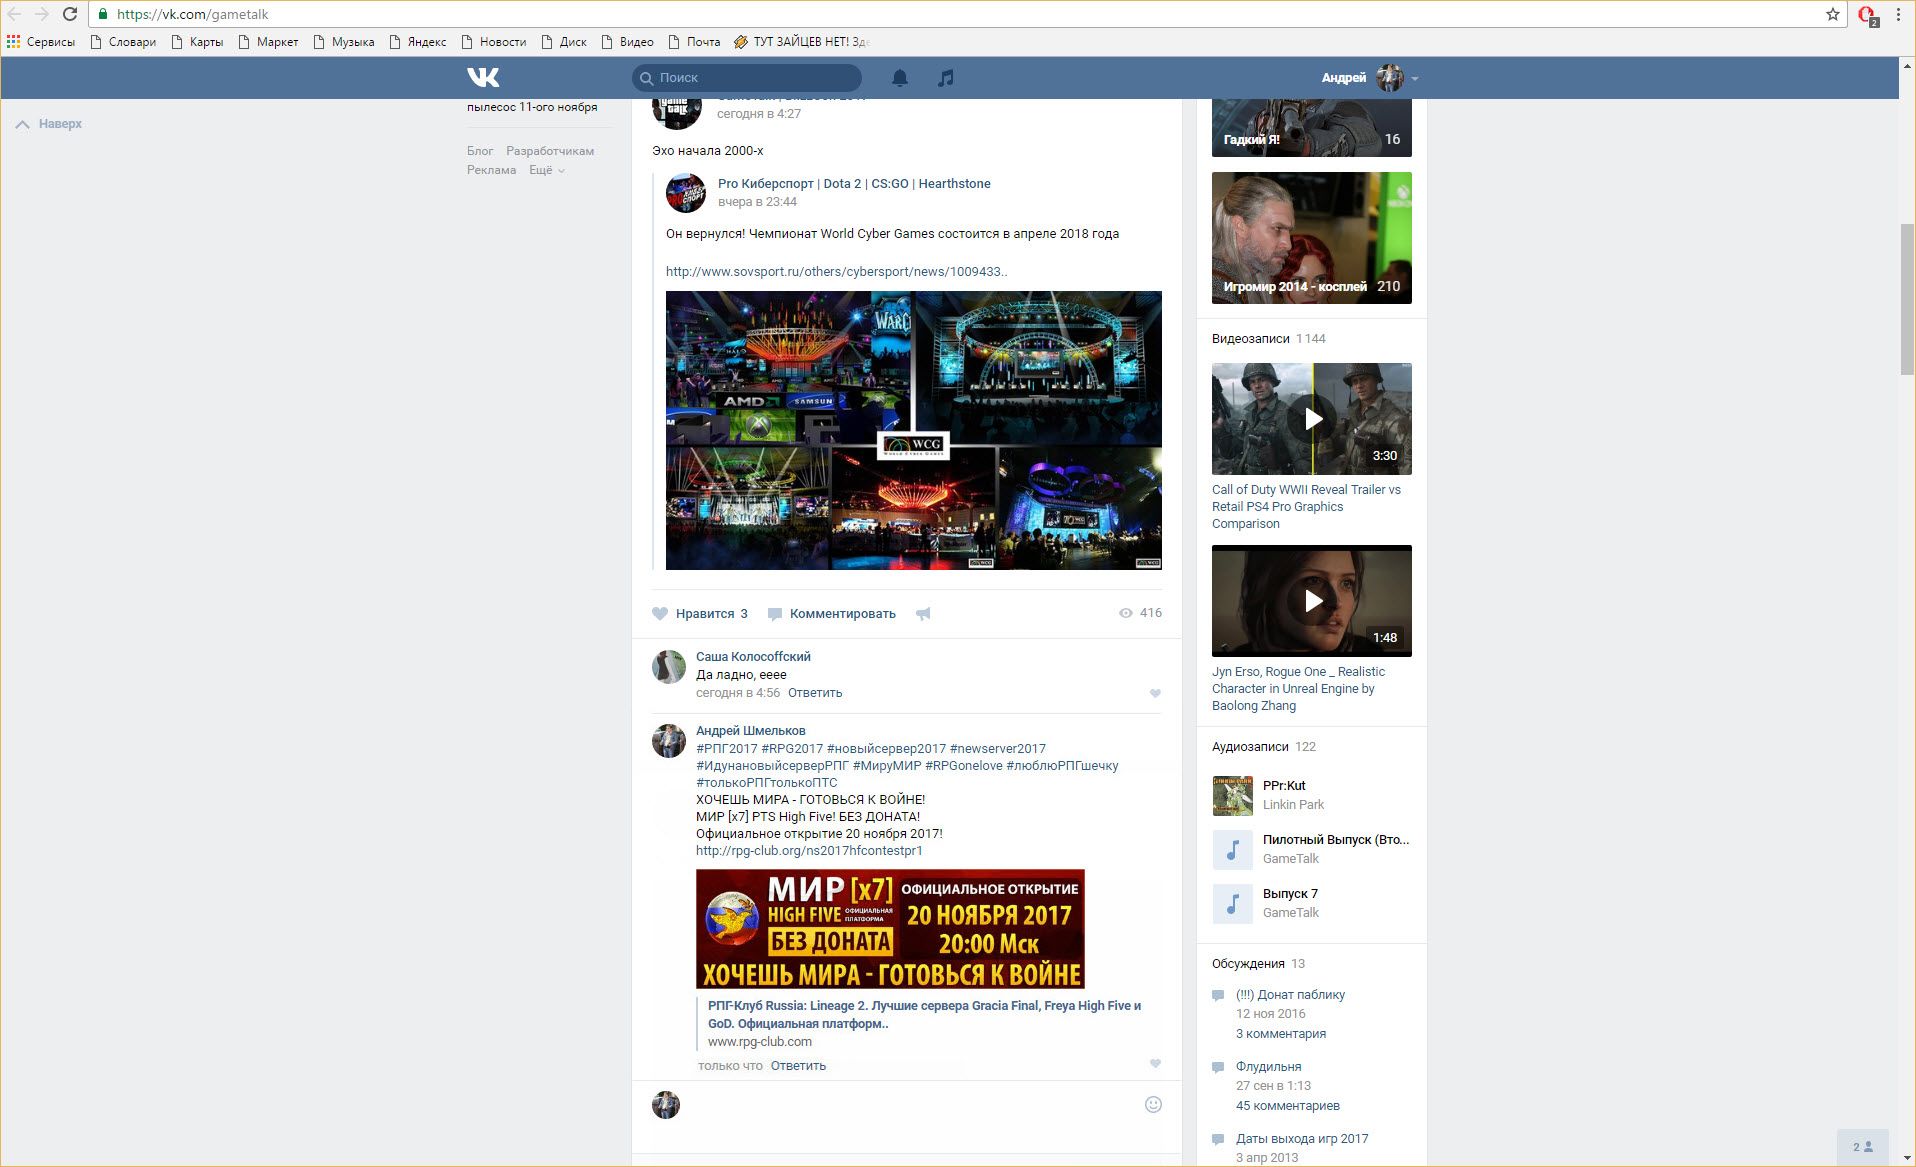Open the notifications bell icon
The width and height of the screenshot is (1916, 1167).
pos(900,77)
